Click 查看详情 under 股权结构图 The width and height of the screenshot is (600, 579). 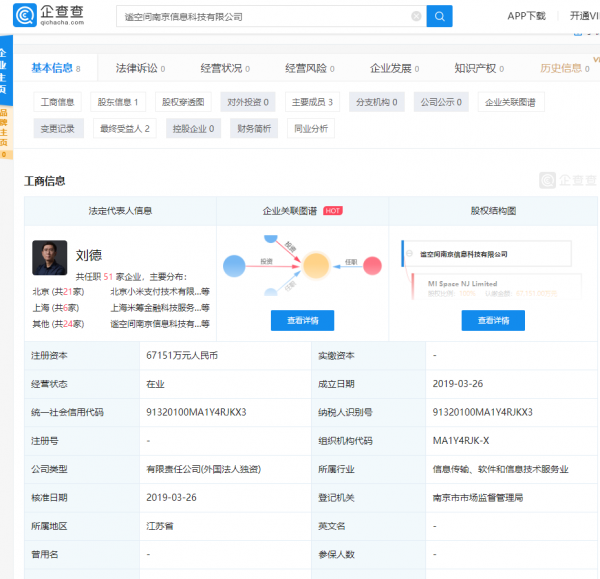click(x=493, y=320)
